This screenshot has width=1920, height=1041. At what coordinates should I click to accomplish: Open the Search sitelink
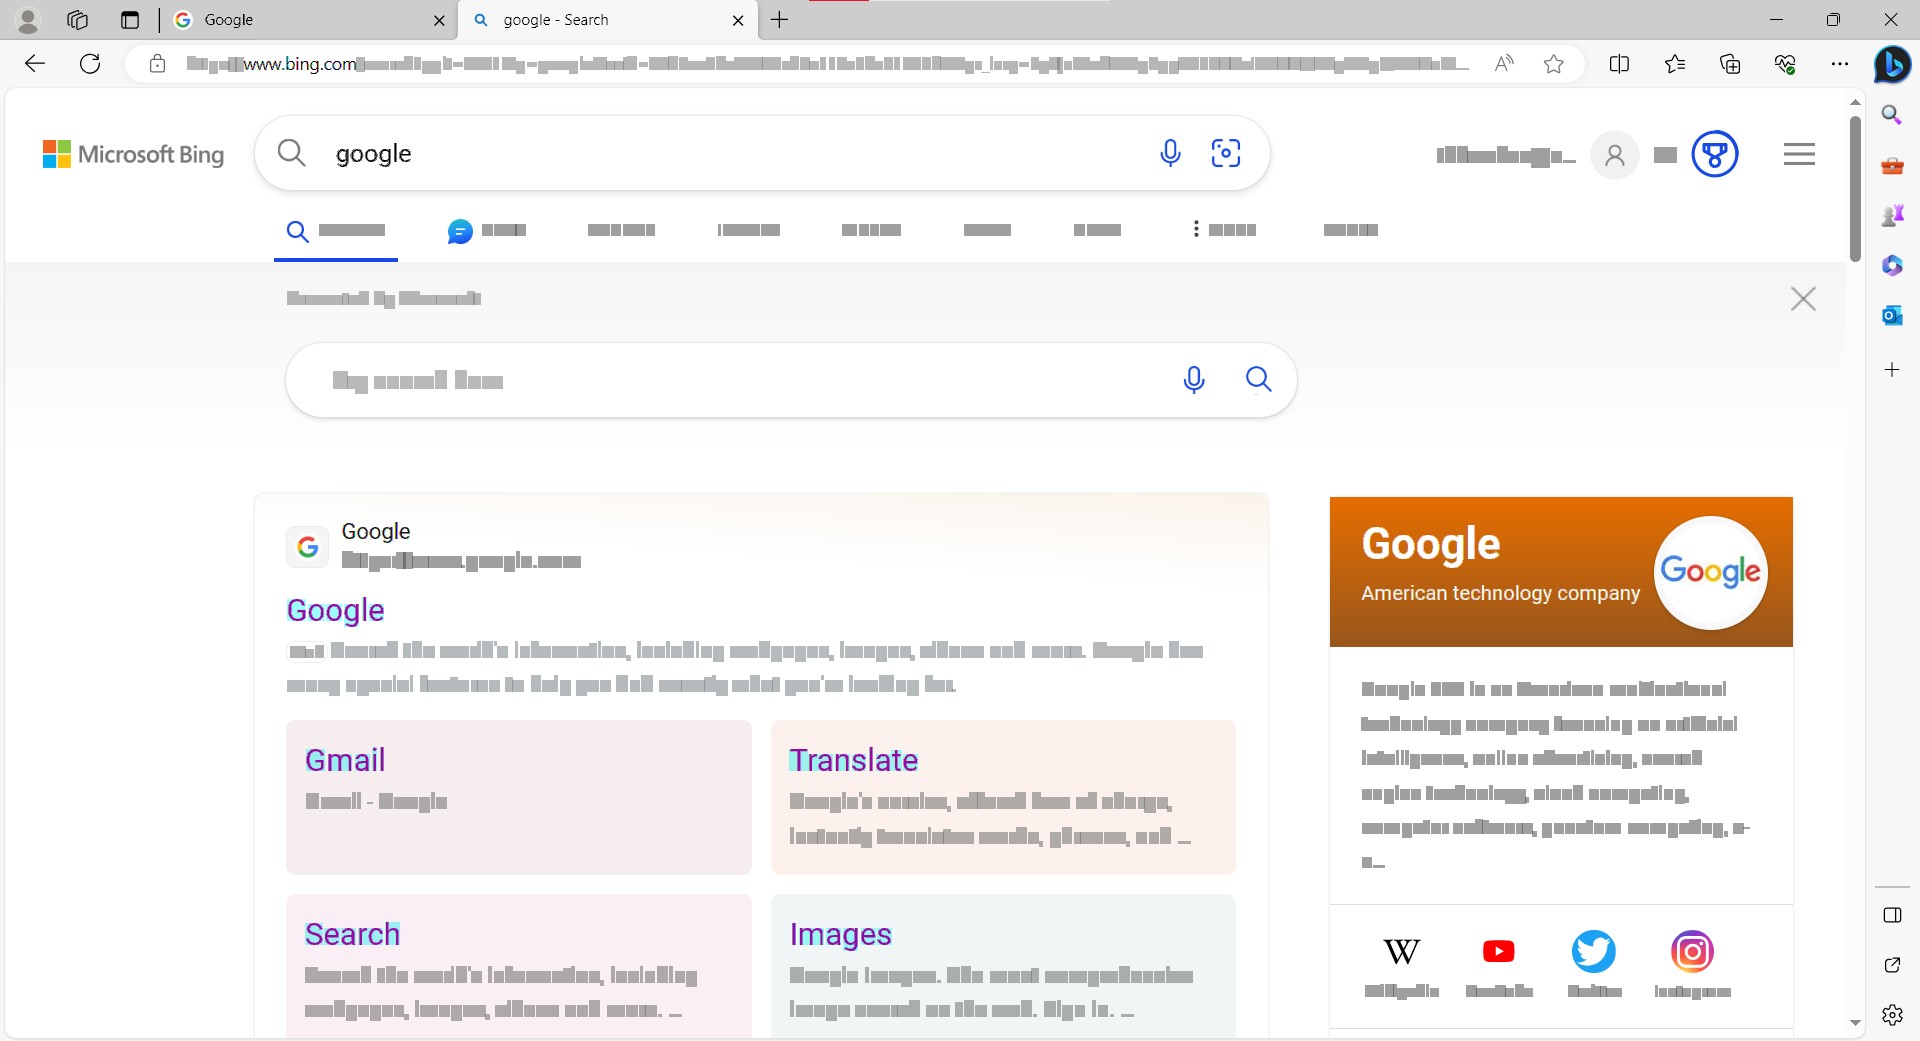click(352, 934)
